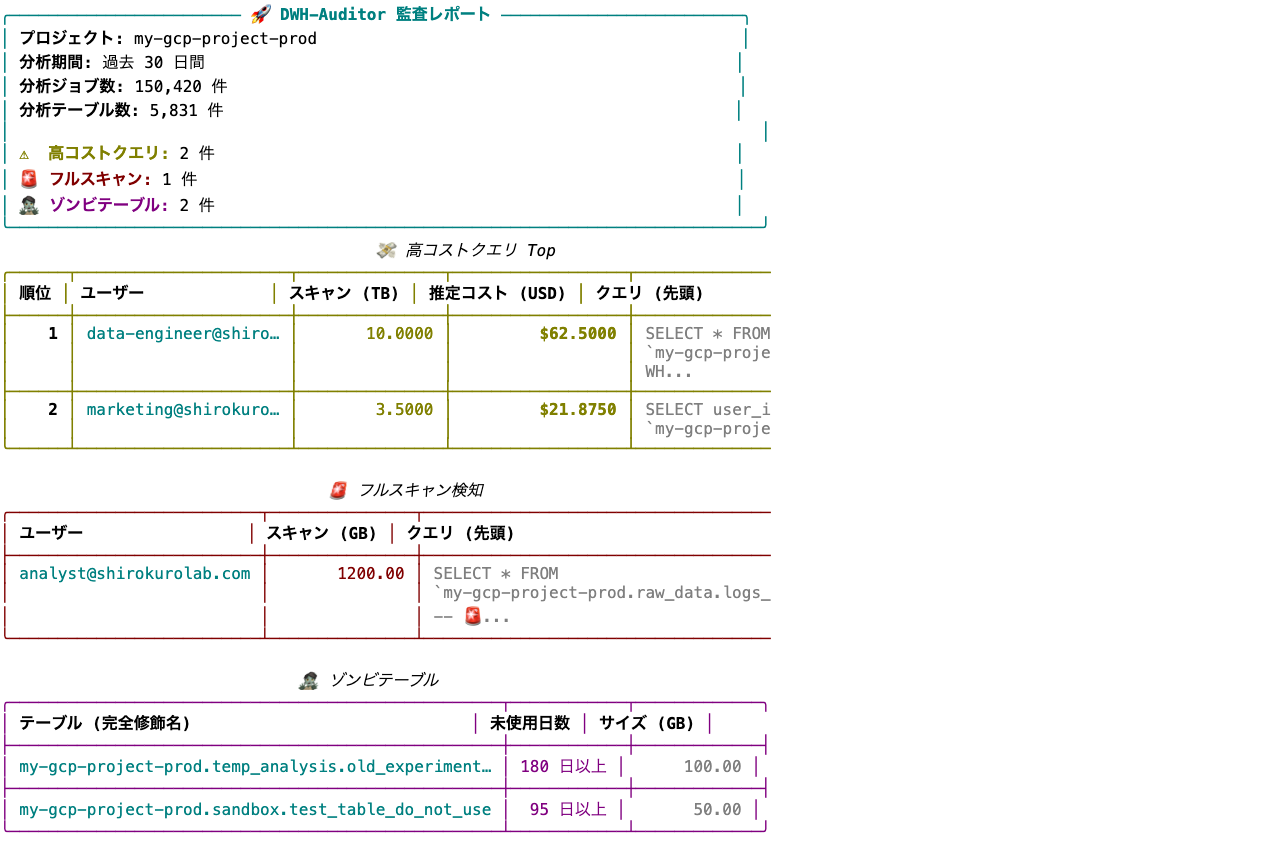The width and height of the screenshot is (1264, 859).
Task: Click the siren emoji inside the full-scan query cell
Action: click(473, 617)
